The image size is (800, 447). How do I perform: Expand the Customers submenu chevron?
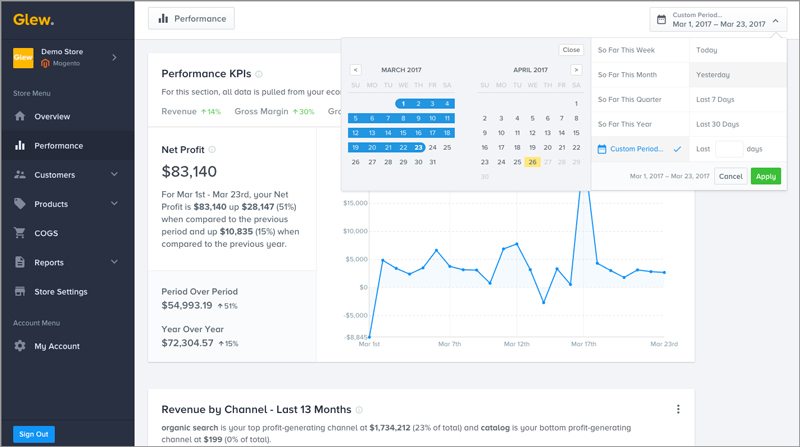pyautogui.click(x=114, y=174)
